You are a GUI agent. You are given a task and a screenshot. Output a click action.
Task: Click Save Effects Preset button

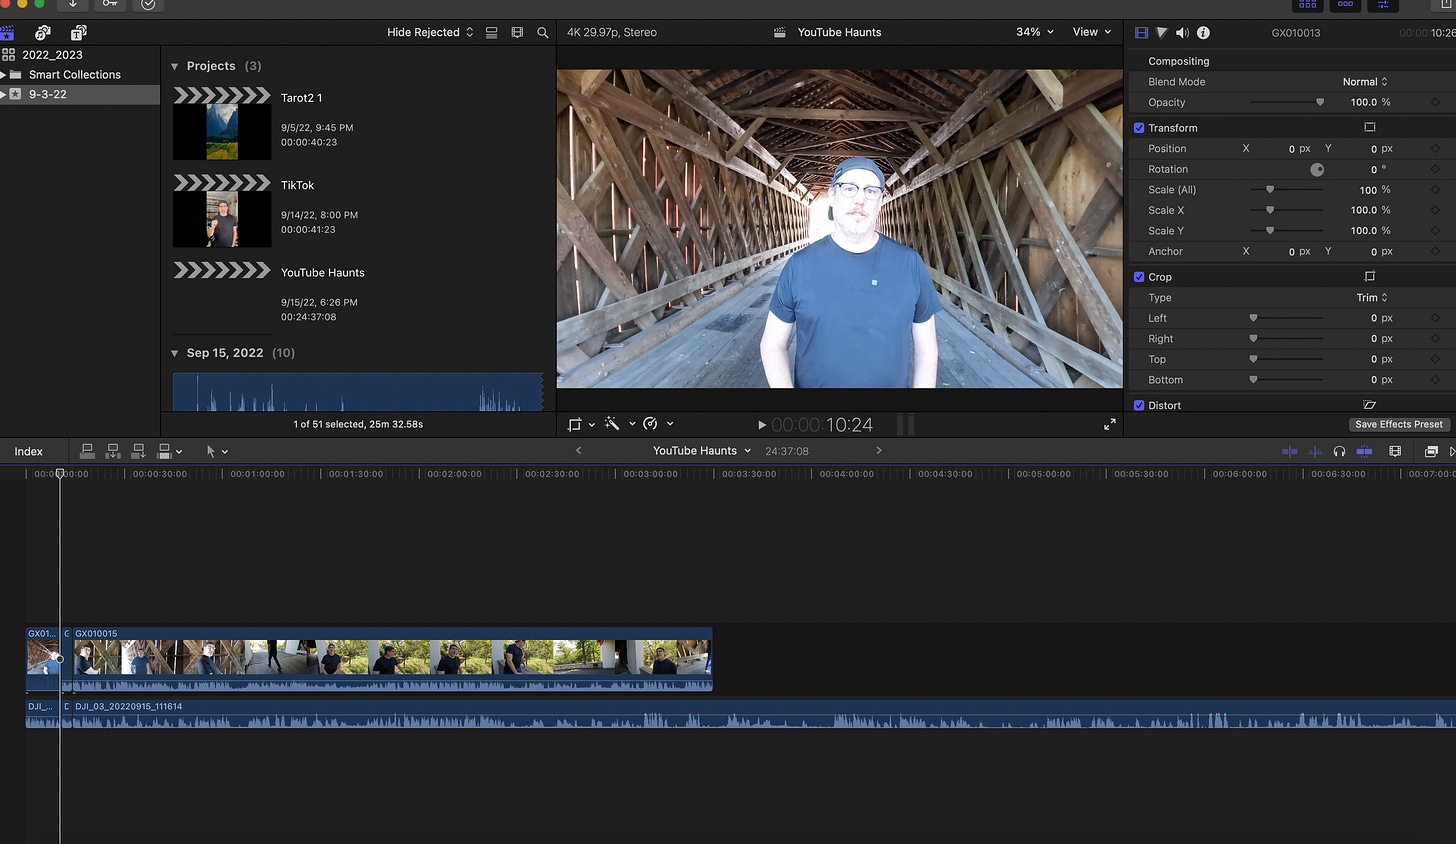1398,424
